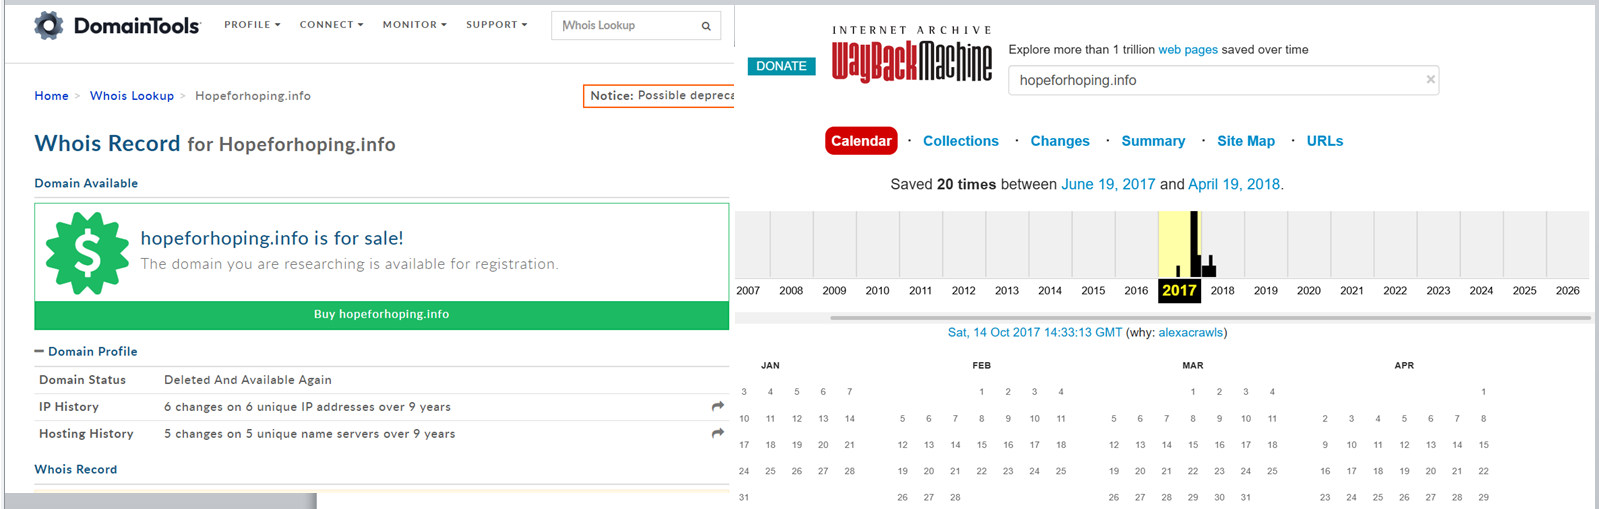Click the Hosting History row text

click(309, 434)
